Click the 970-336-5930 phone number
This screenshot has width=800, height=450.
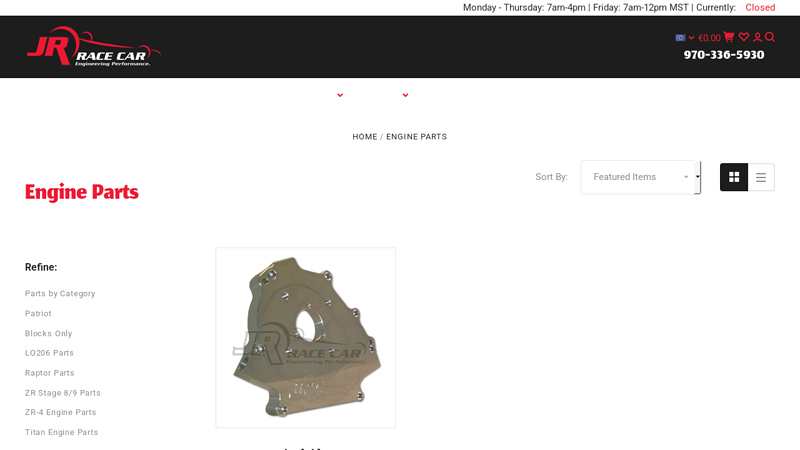[723, 55]
